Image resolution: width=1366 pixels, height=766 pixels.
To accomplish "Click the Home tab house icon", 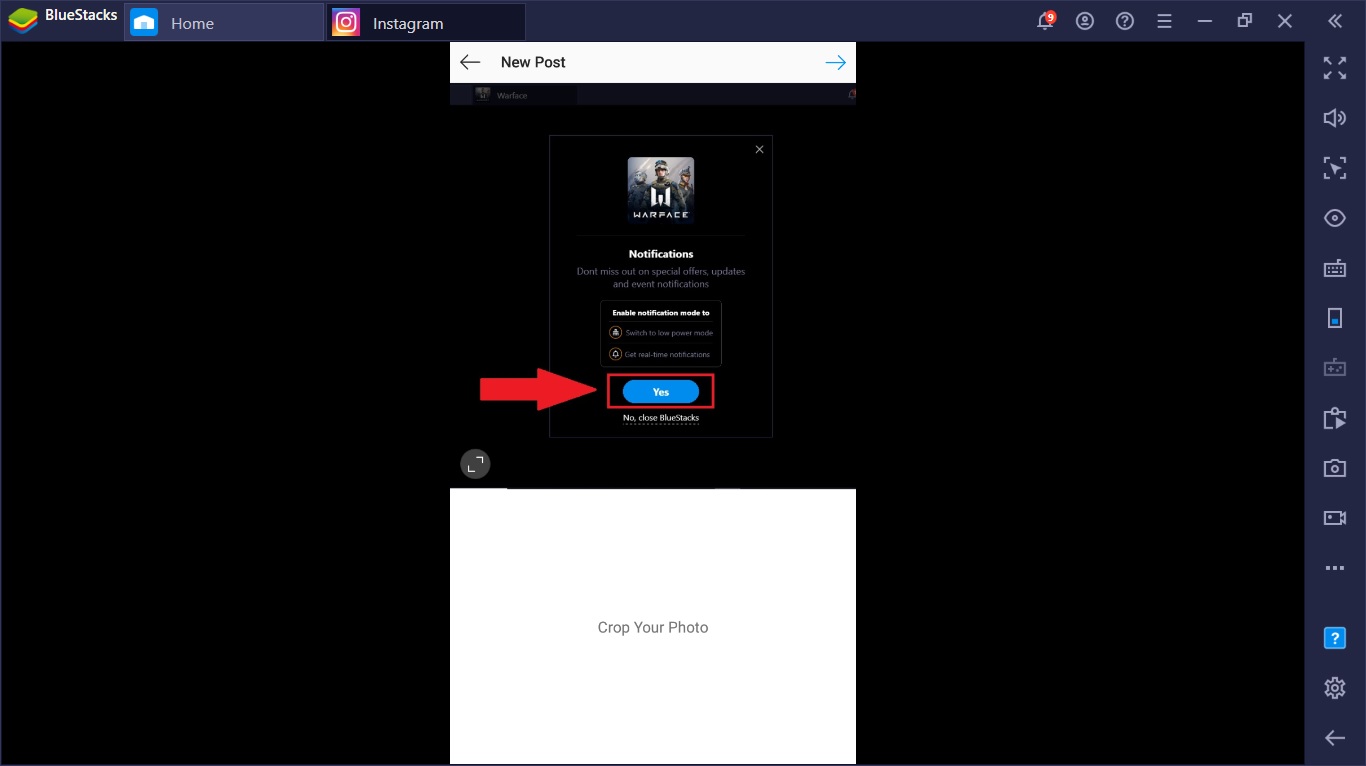I will (144, 22).
